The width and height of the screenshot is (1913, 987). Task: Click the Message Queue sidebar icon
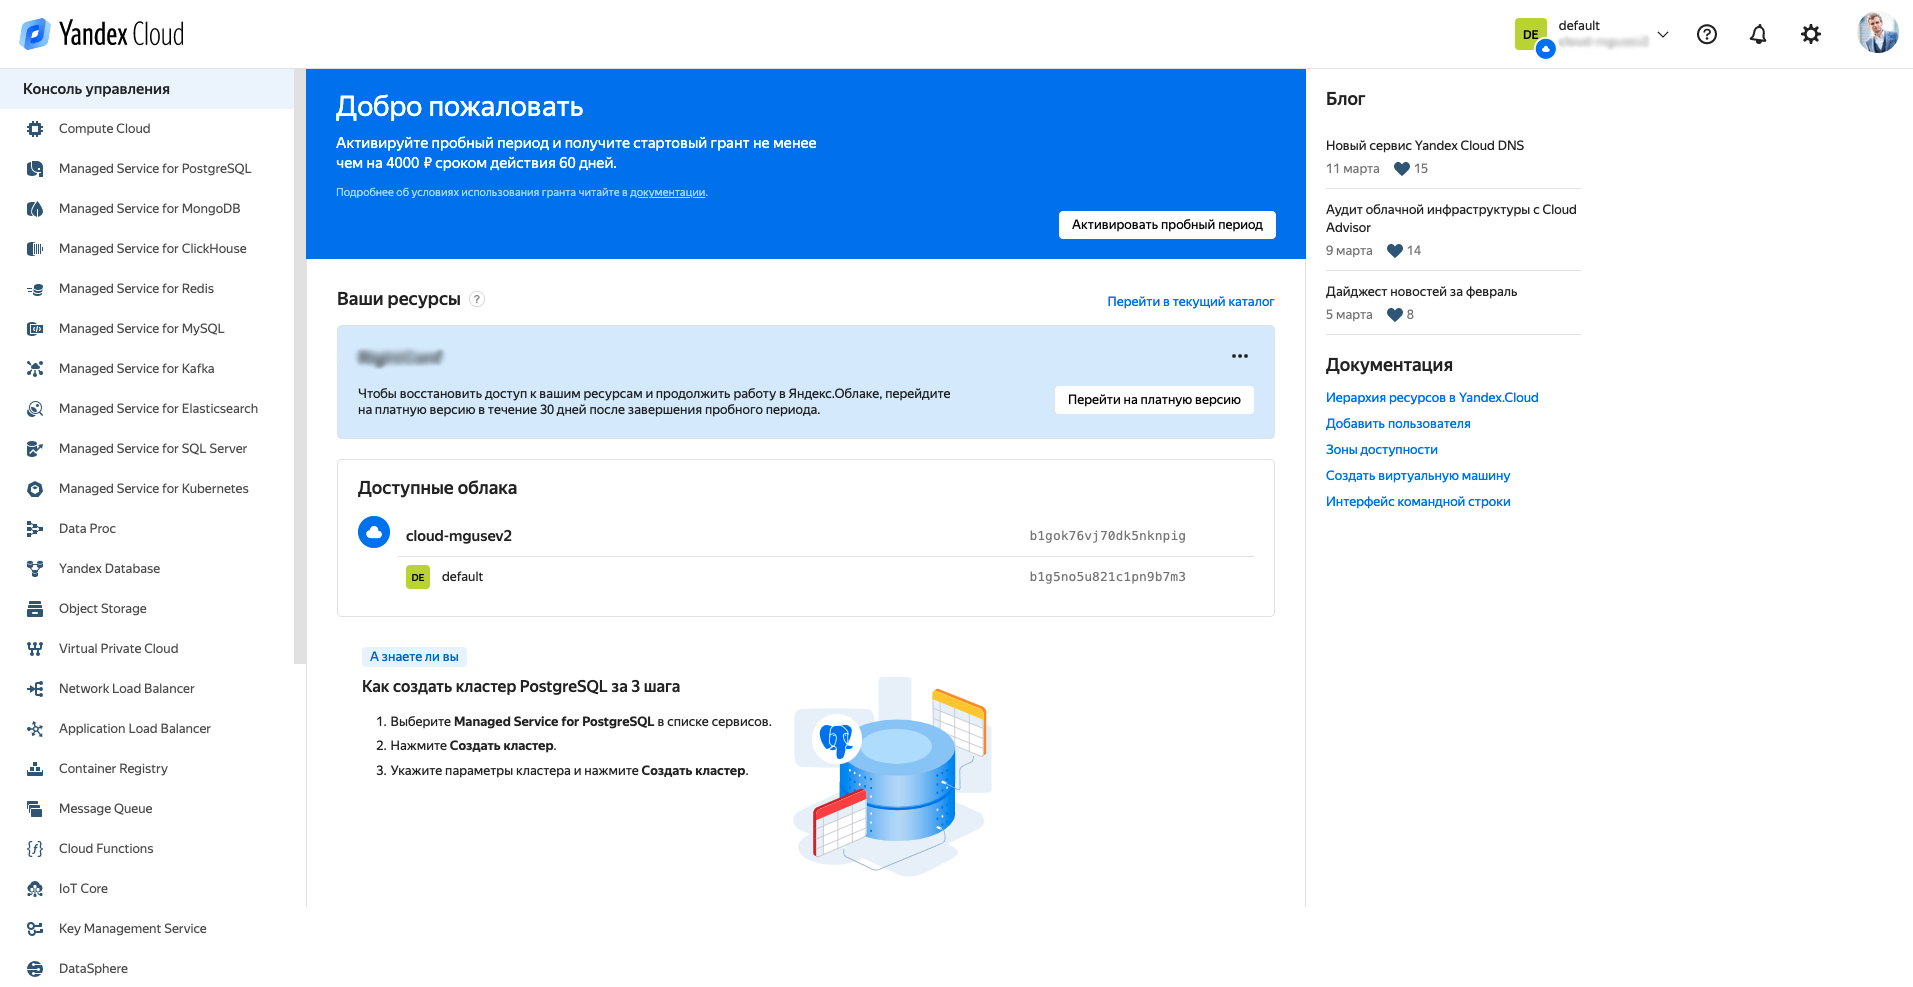click(35, 809)
